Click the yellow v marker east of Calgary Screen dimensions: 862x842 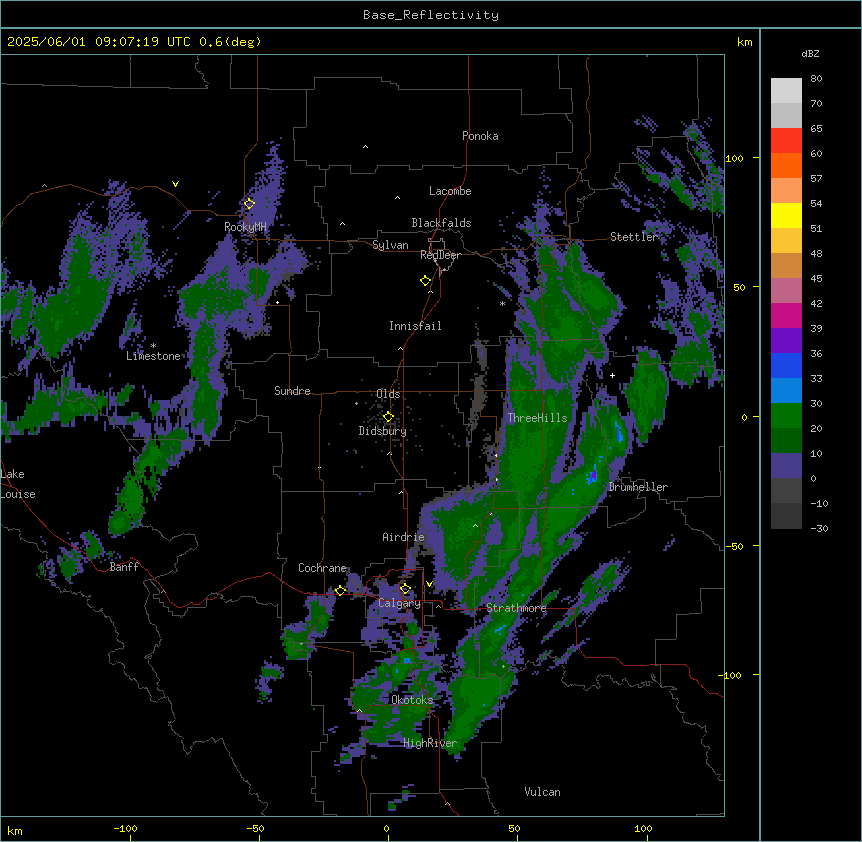coord(429,583)
